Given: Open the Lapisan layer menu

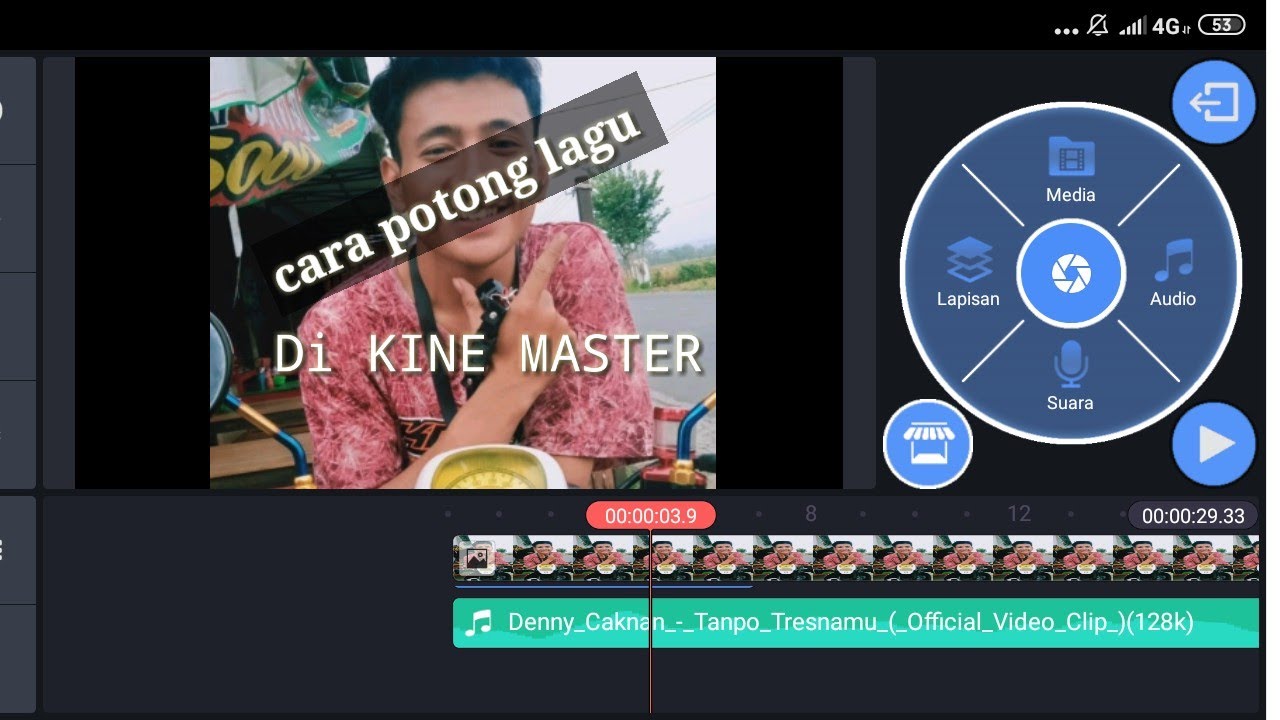Looking at the screenshot, I should (968, 273).
